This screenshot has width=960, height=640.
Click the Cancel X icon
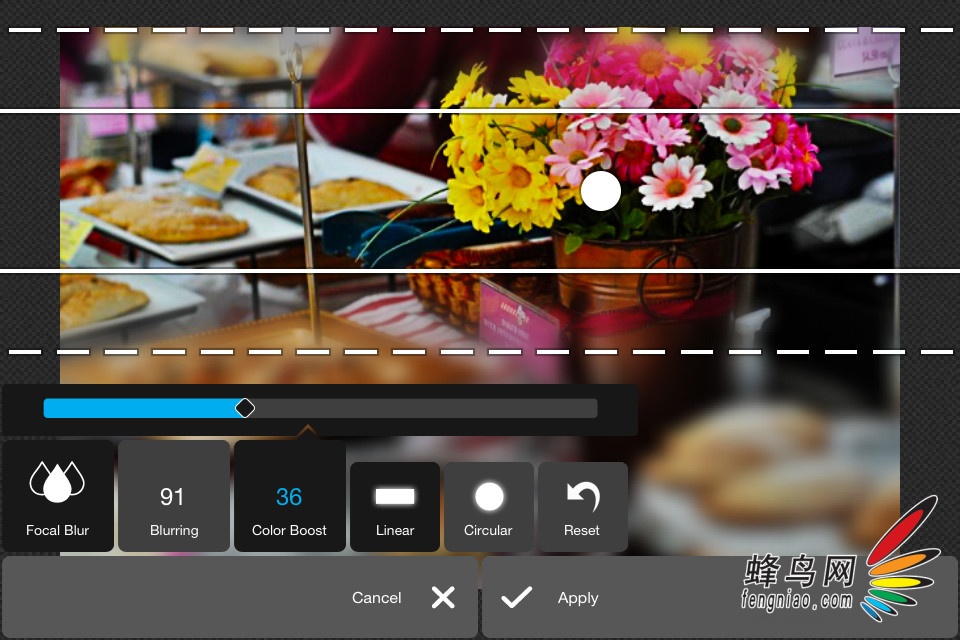coord(443,597)
